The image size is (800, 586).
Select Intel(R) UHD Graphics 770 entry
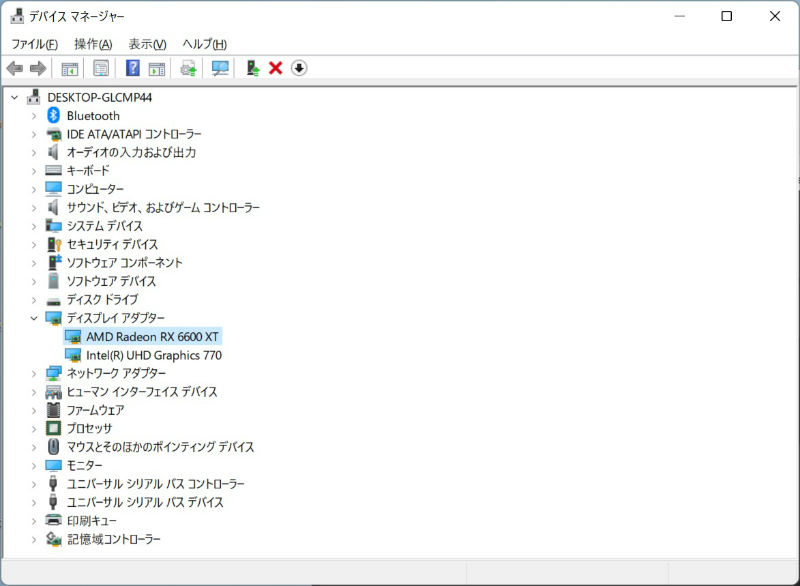pyautogui.click(x=154, y=355)
